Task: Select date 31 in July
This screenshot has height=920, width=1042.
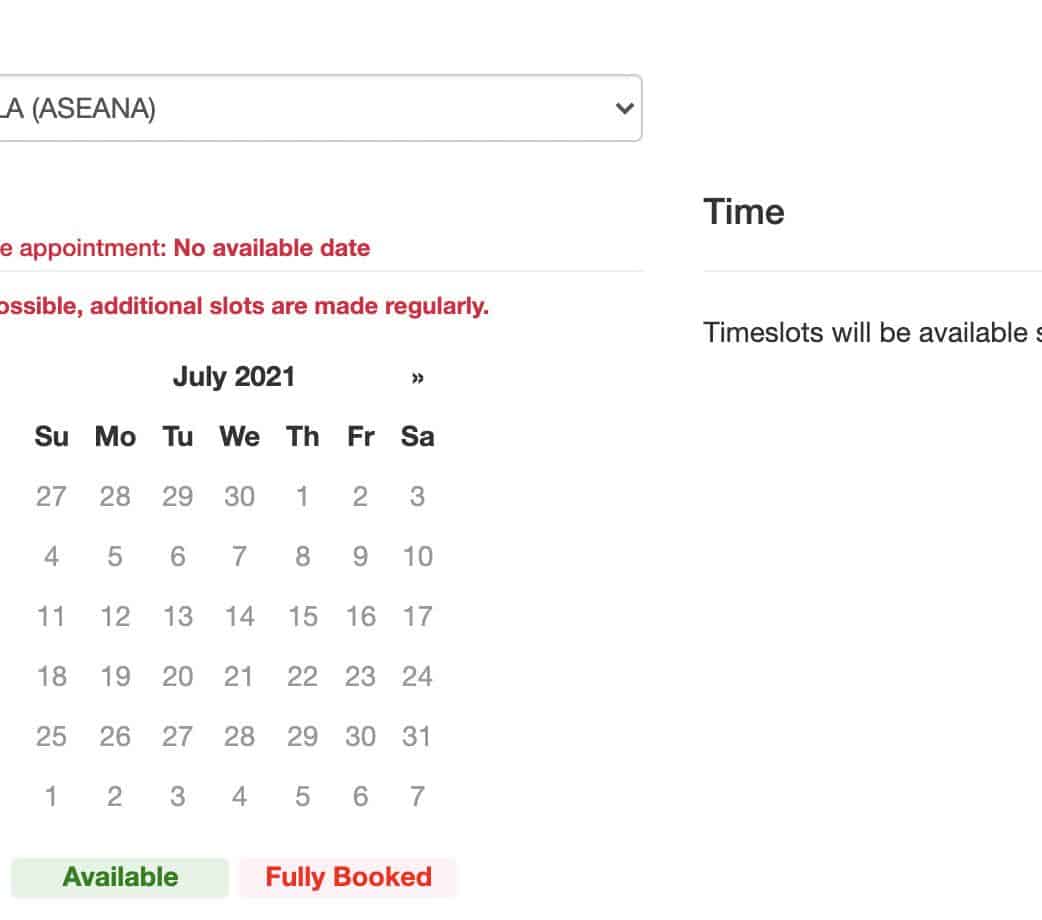Action: coord(417,737)
